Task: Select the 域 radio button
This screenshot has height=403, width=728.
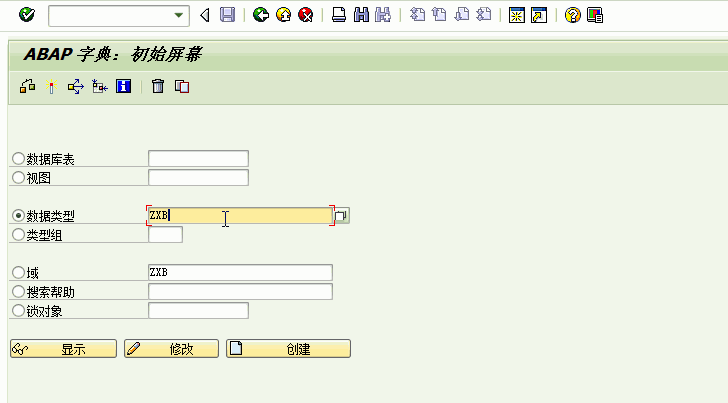Action: click(18, 272)
